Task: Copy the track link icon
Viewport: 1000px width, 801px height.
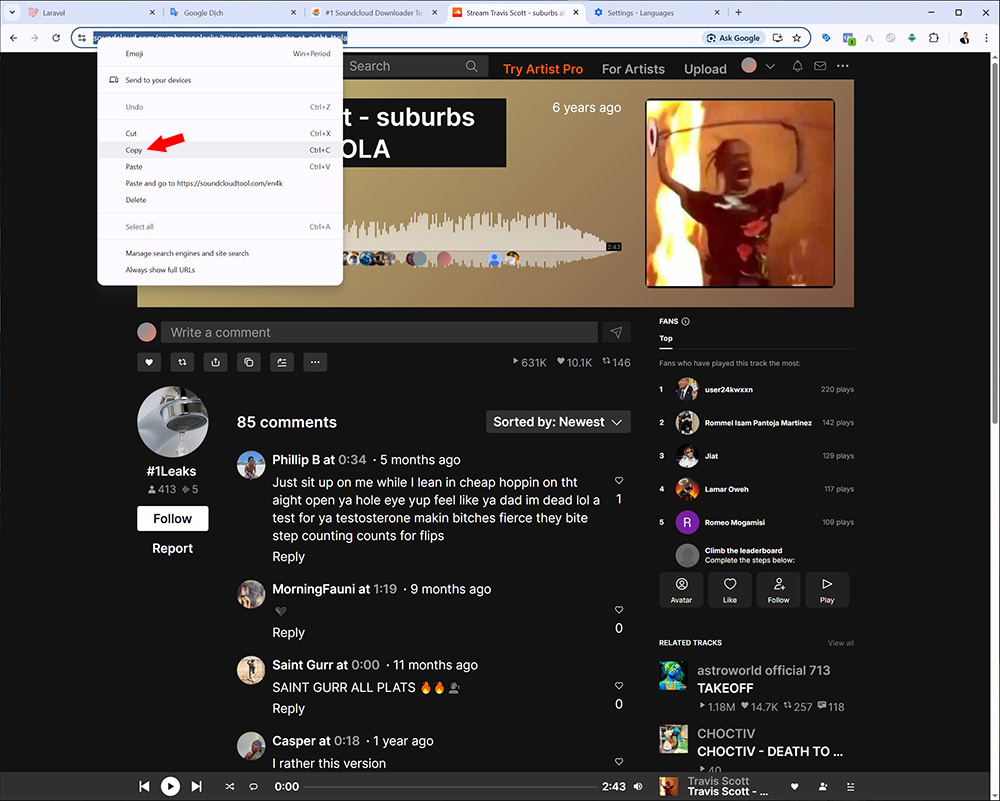Action: (x=248, y=362)
